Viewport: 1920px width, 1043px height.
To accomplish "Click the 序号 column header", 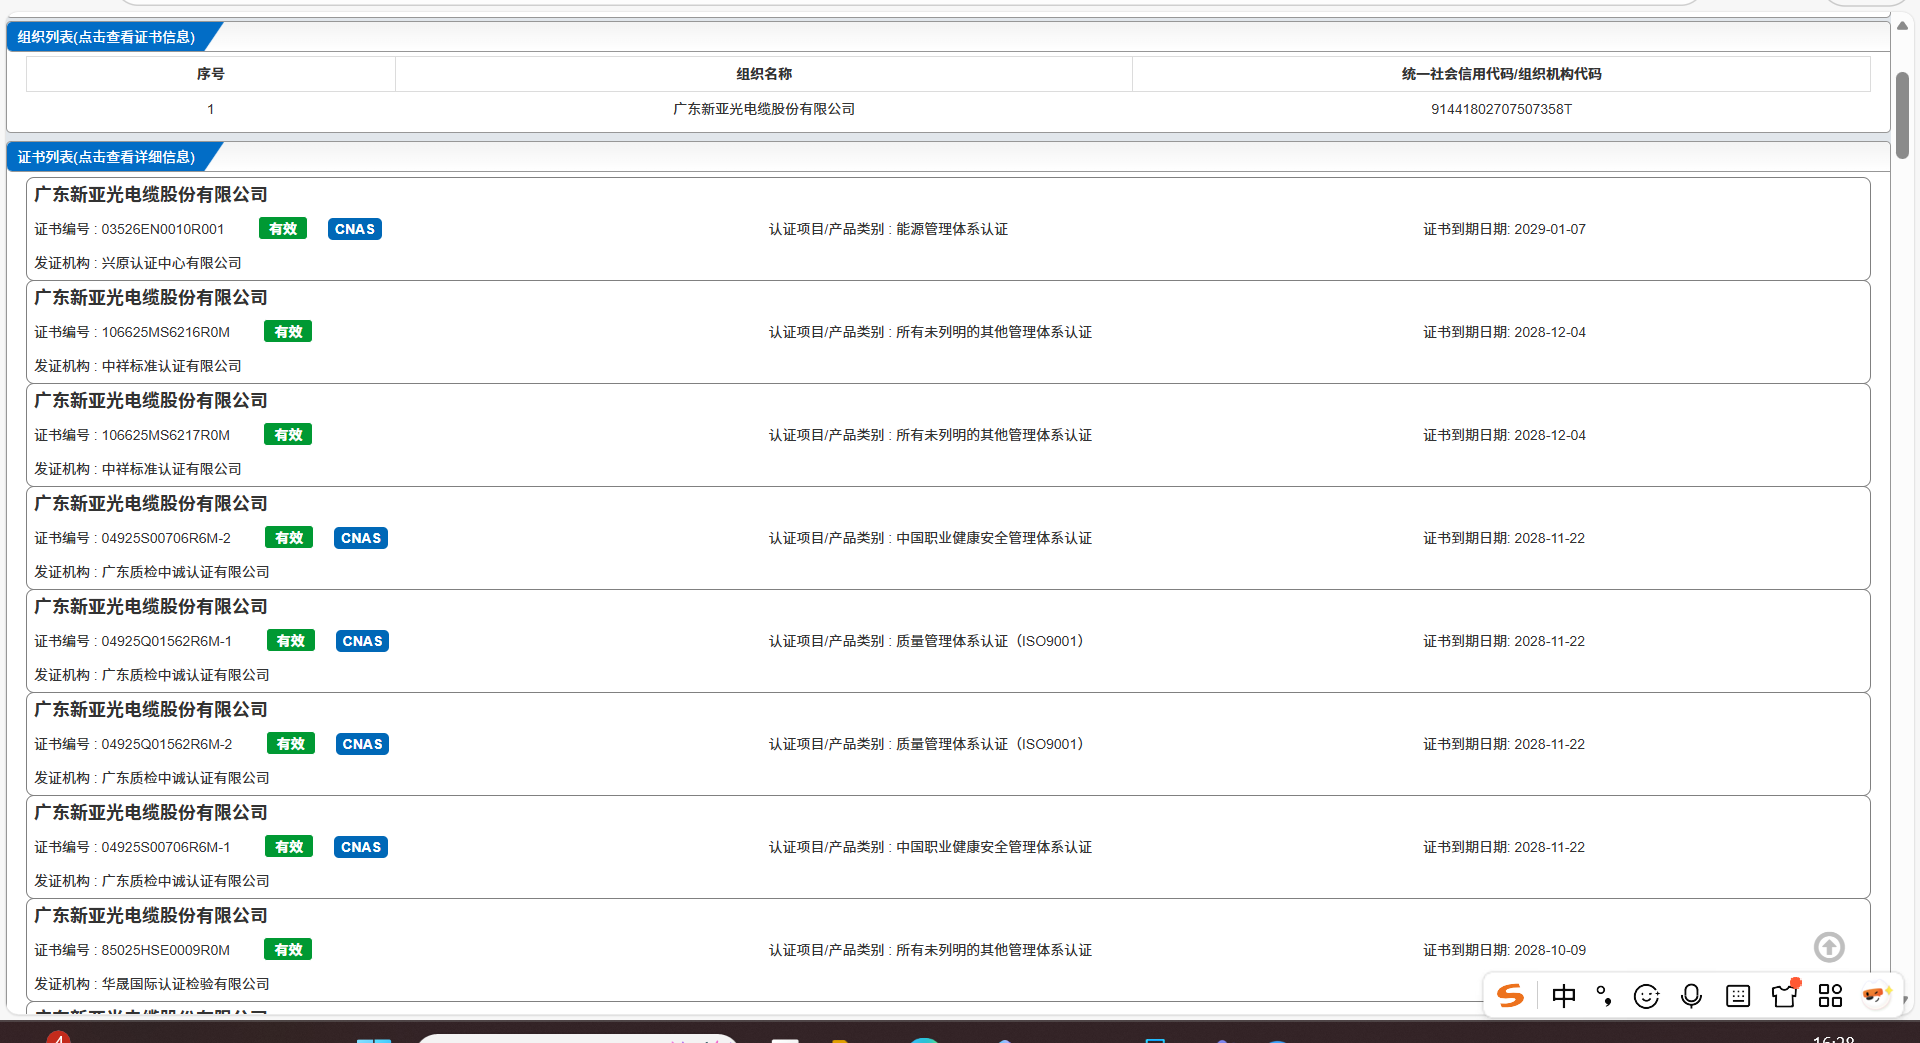I will coord(211,74).
